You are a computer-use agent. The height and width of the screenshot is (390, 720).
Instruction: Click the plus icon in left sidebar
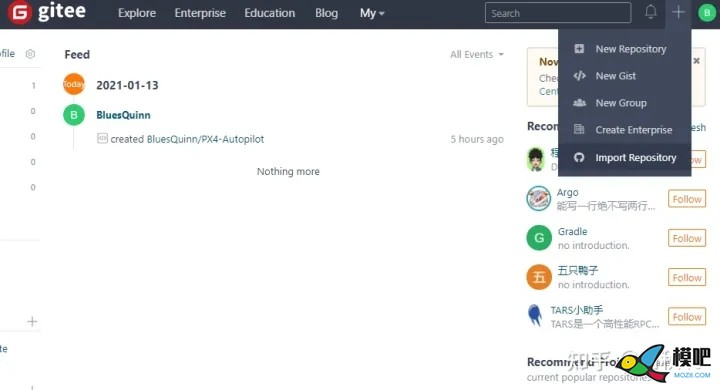click(x=32, y=321)
